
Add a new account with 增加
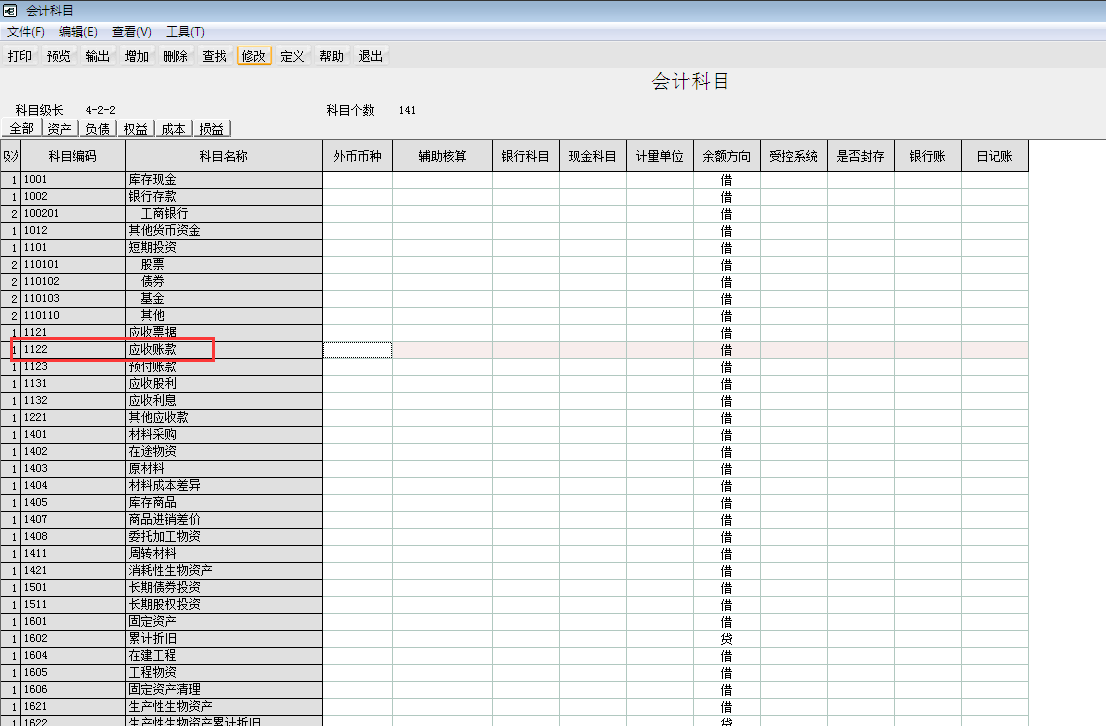point(137,56)
